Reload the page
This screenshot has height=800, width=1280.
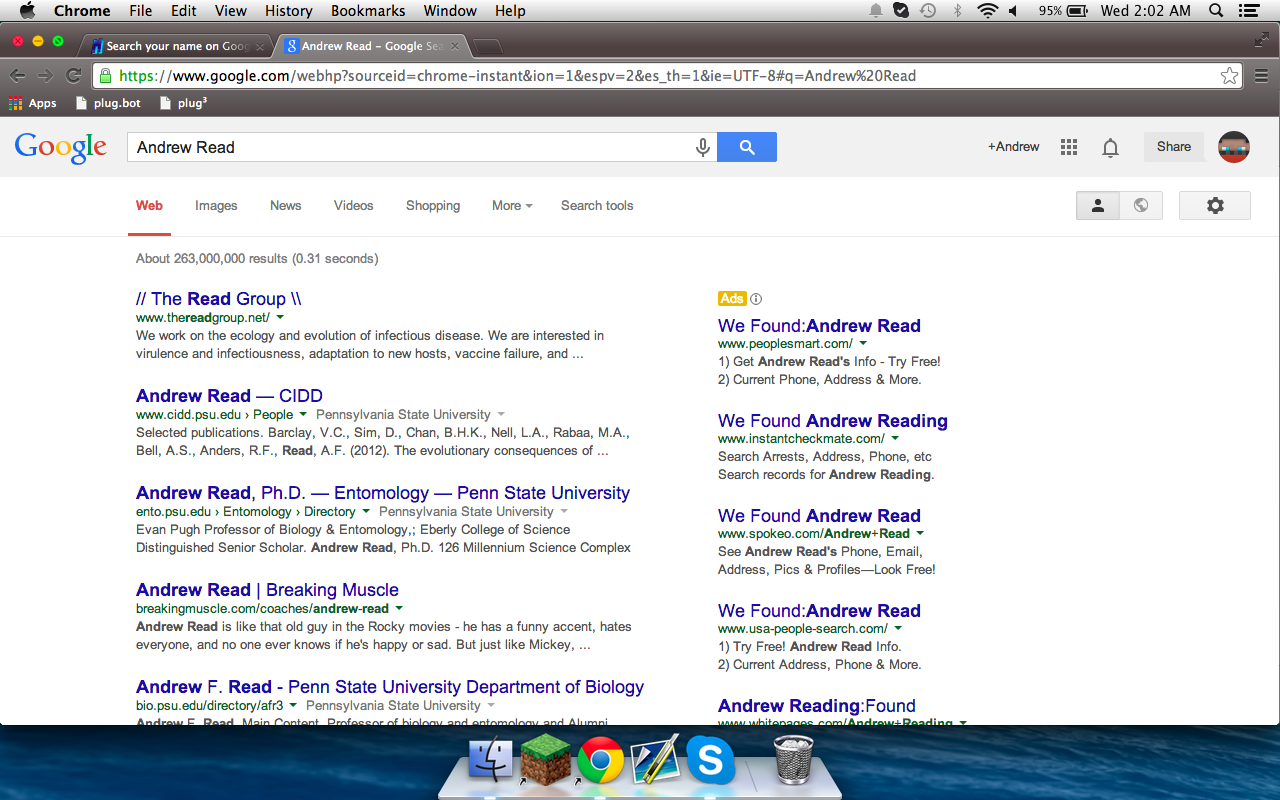73,76
